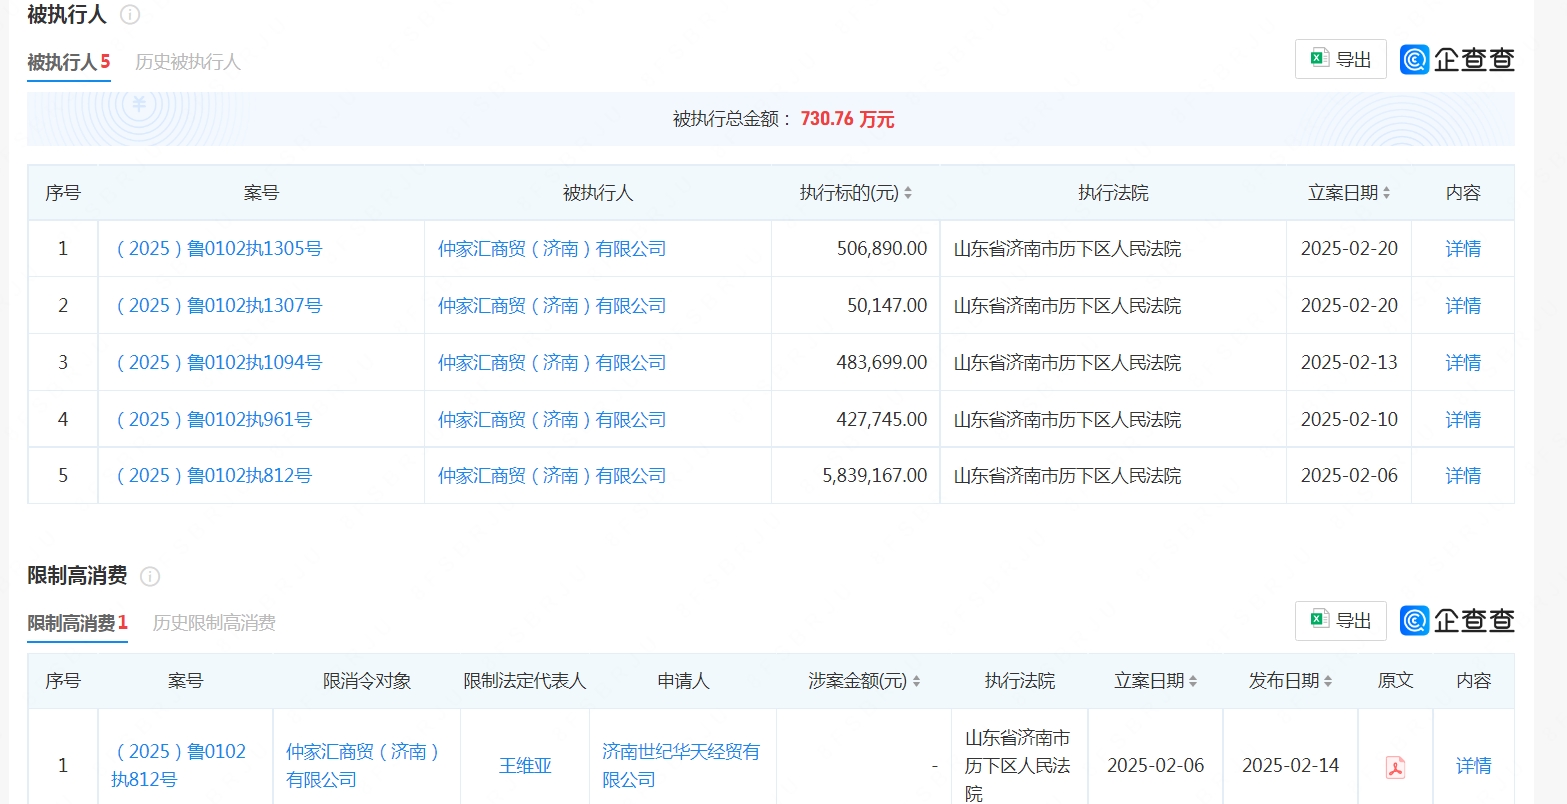Click amount 483,699.00
This screenshot has height=804, width=1567.
tap(882, 363)
